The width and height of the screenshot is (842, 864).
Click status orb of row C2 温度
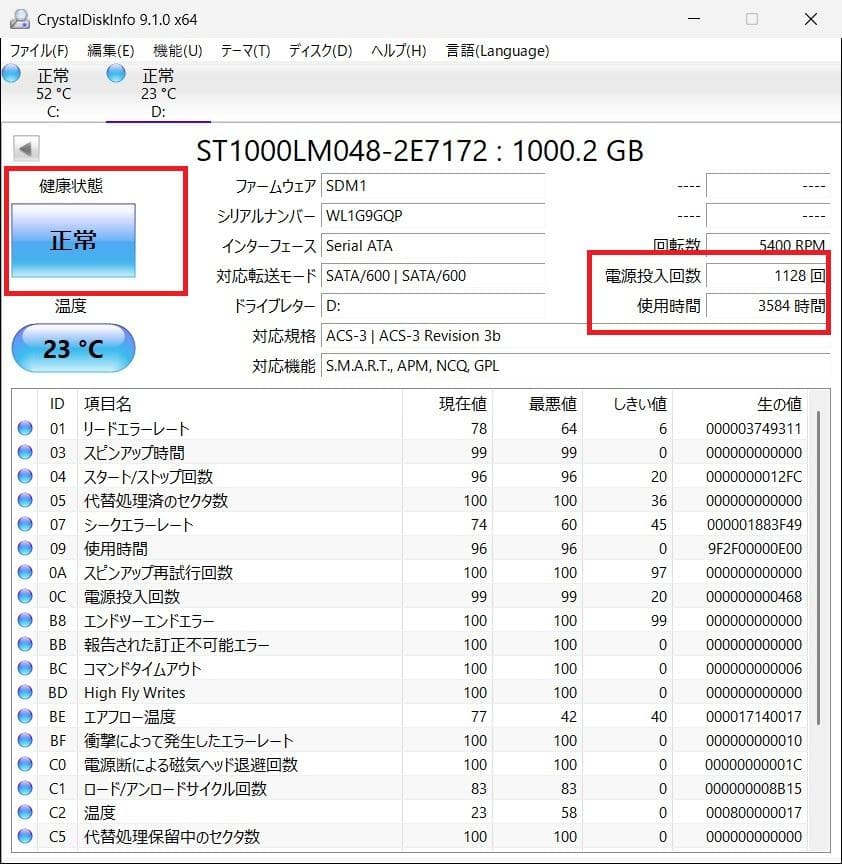click(25, 812)
